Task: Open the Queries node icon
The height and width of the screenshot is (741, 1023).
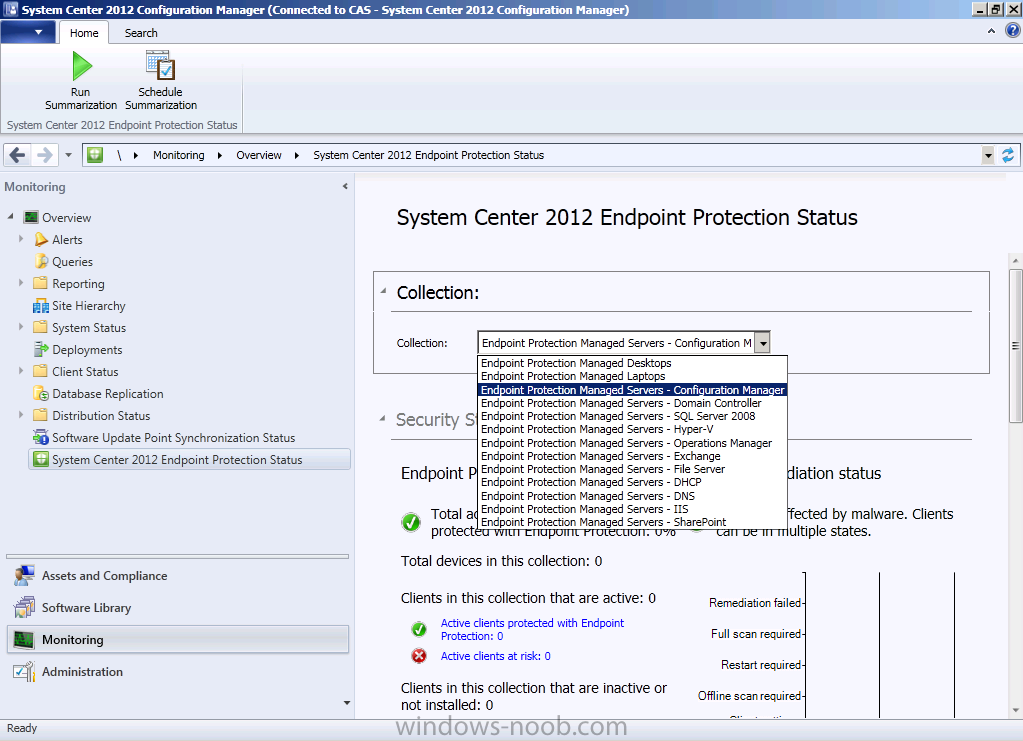Action: pos(41,262)
